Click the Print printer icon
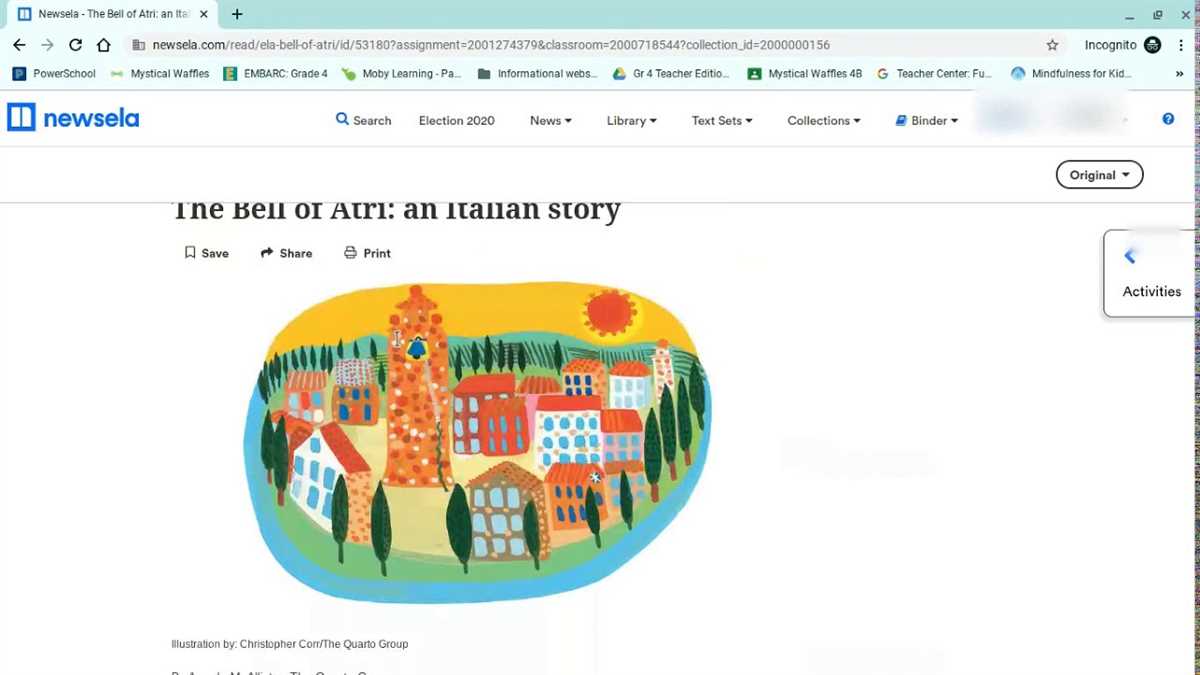 coord(350,253)
